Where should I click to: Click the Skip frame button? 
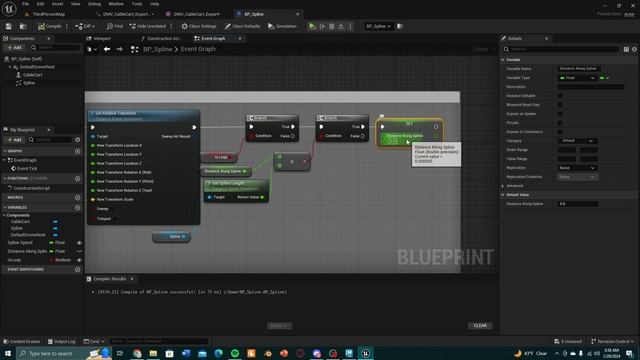point(322,26)
